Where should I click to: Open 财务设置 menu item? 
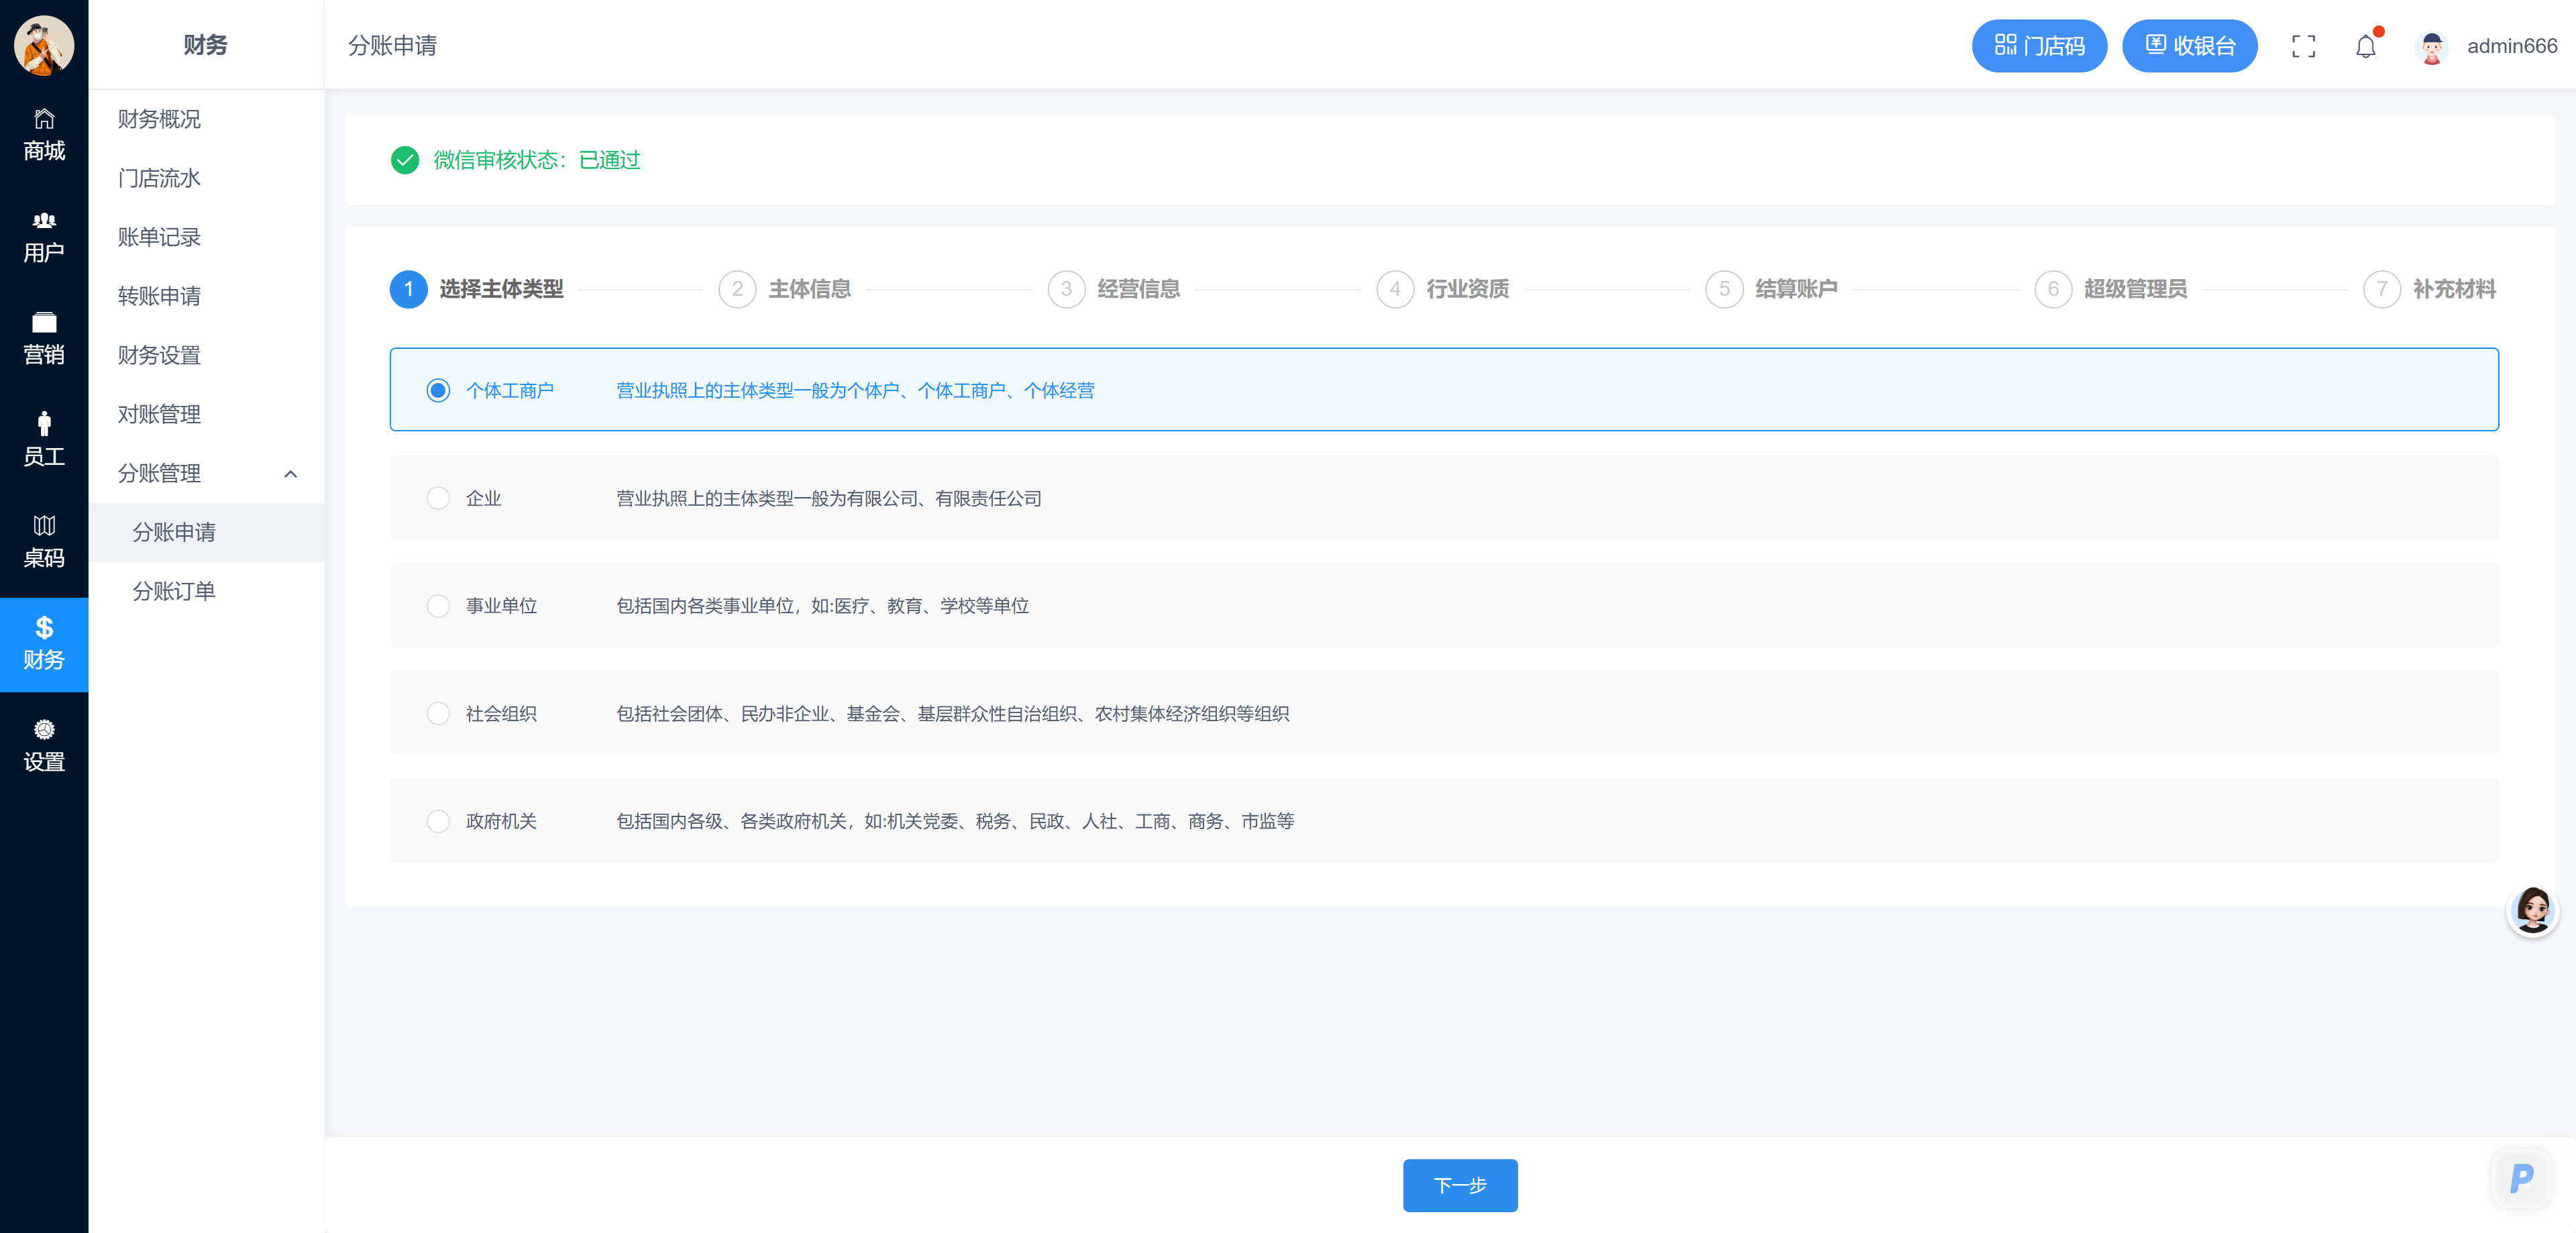[206, 355]
